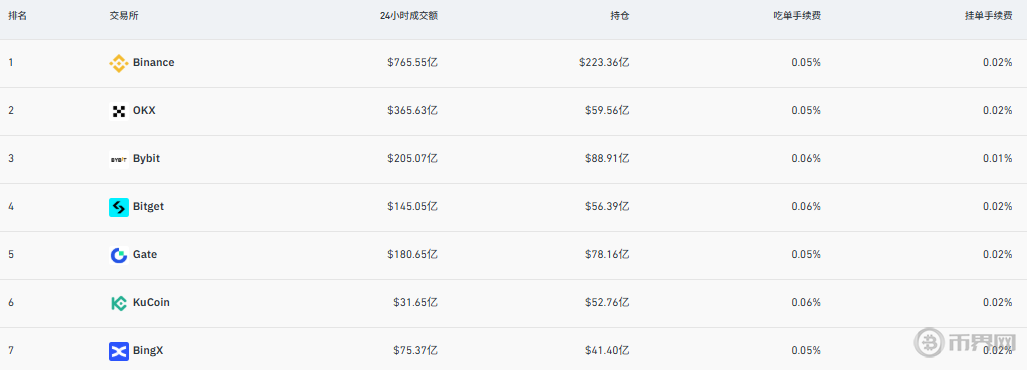Click rank number 4 in Bitget row
The height and width of the screenshot is (370, 1027).
point(10,206)
